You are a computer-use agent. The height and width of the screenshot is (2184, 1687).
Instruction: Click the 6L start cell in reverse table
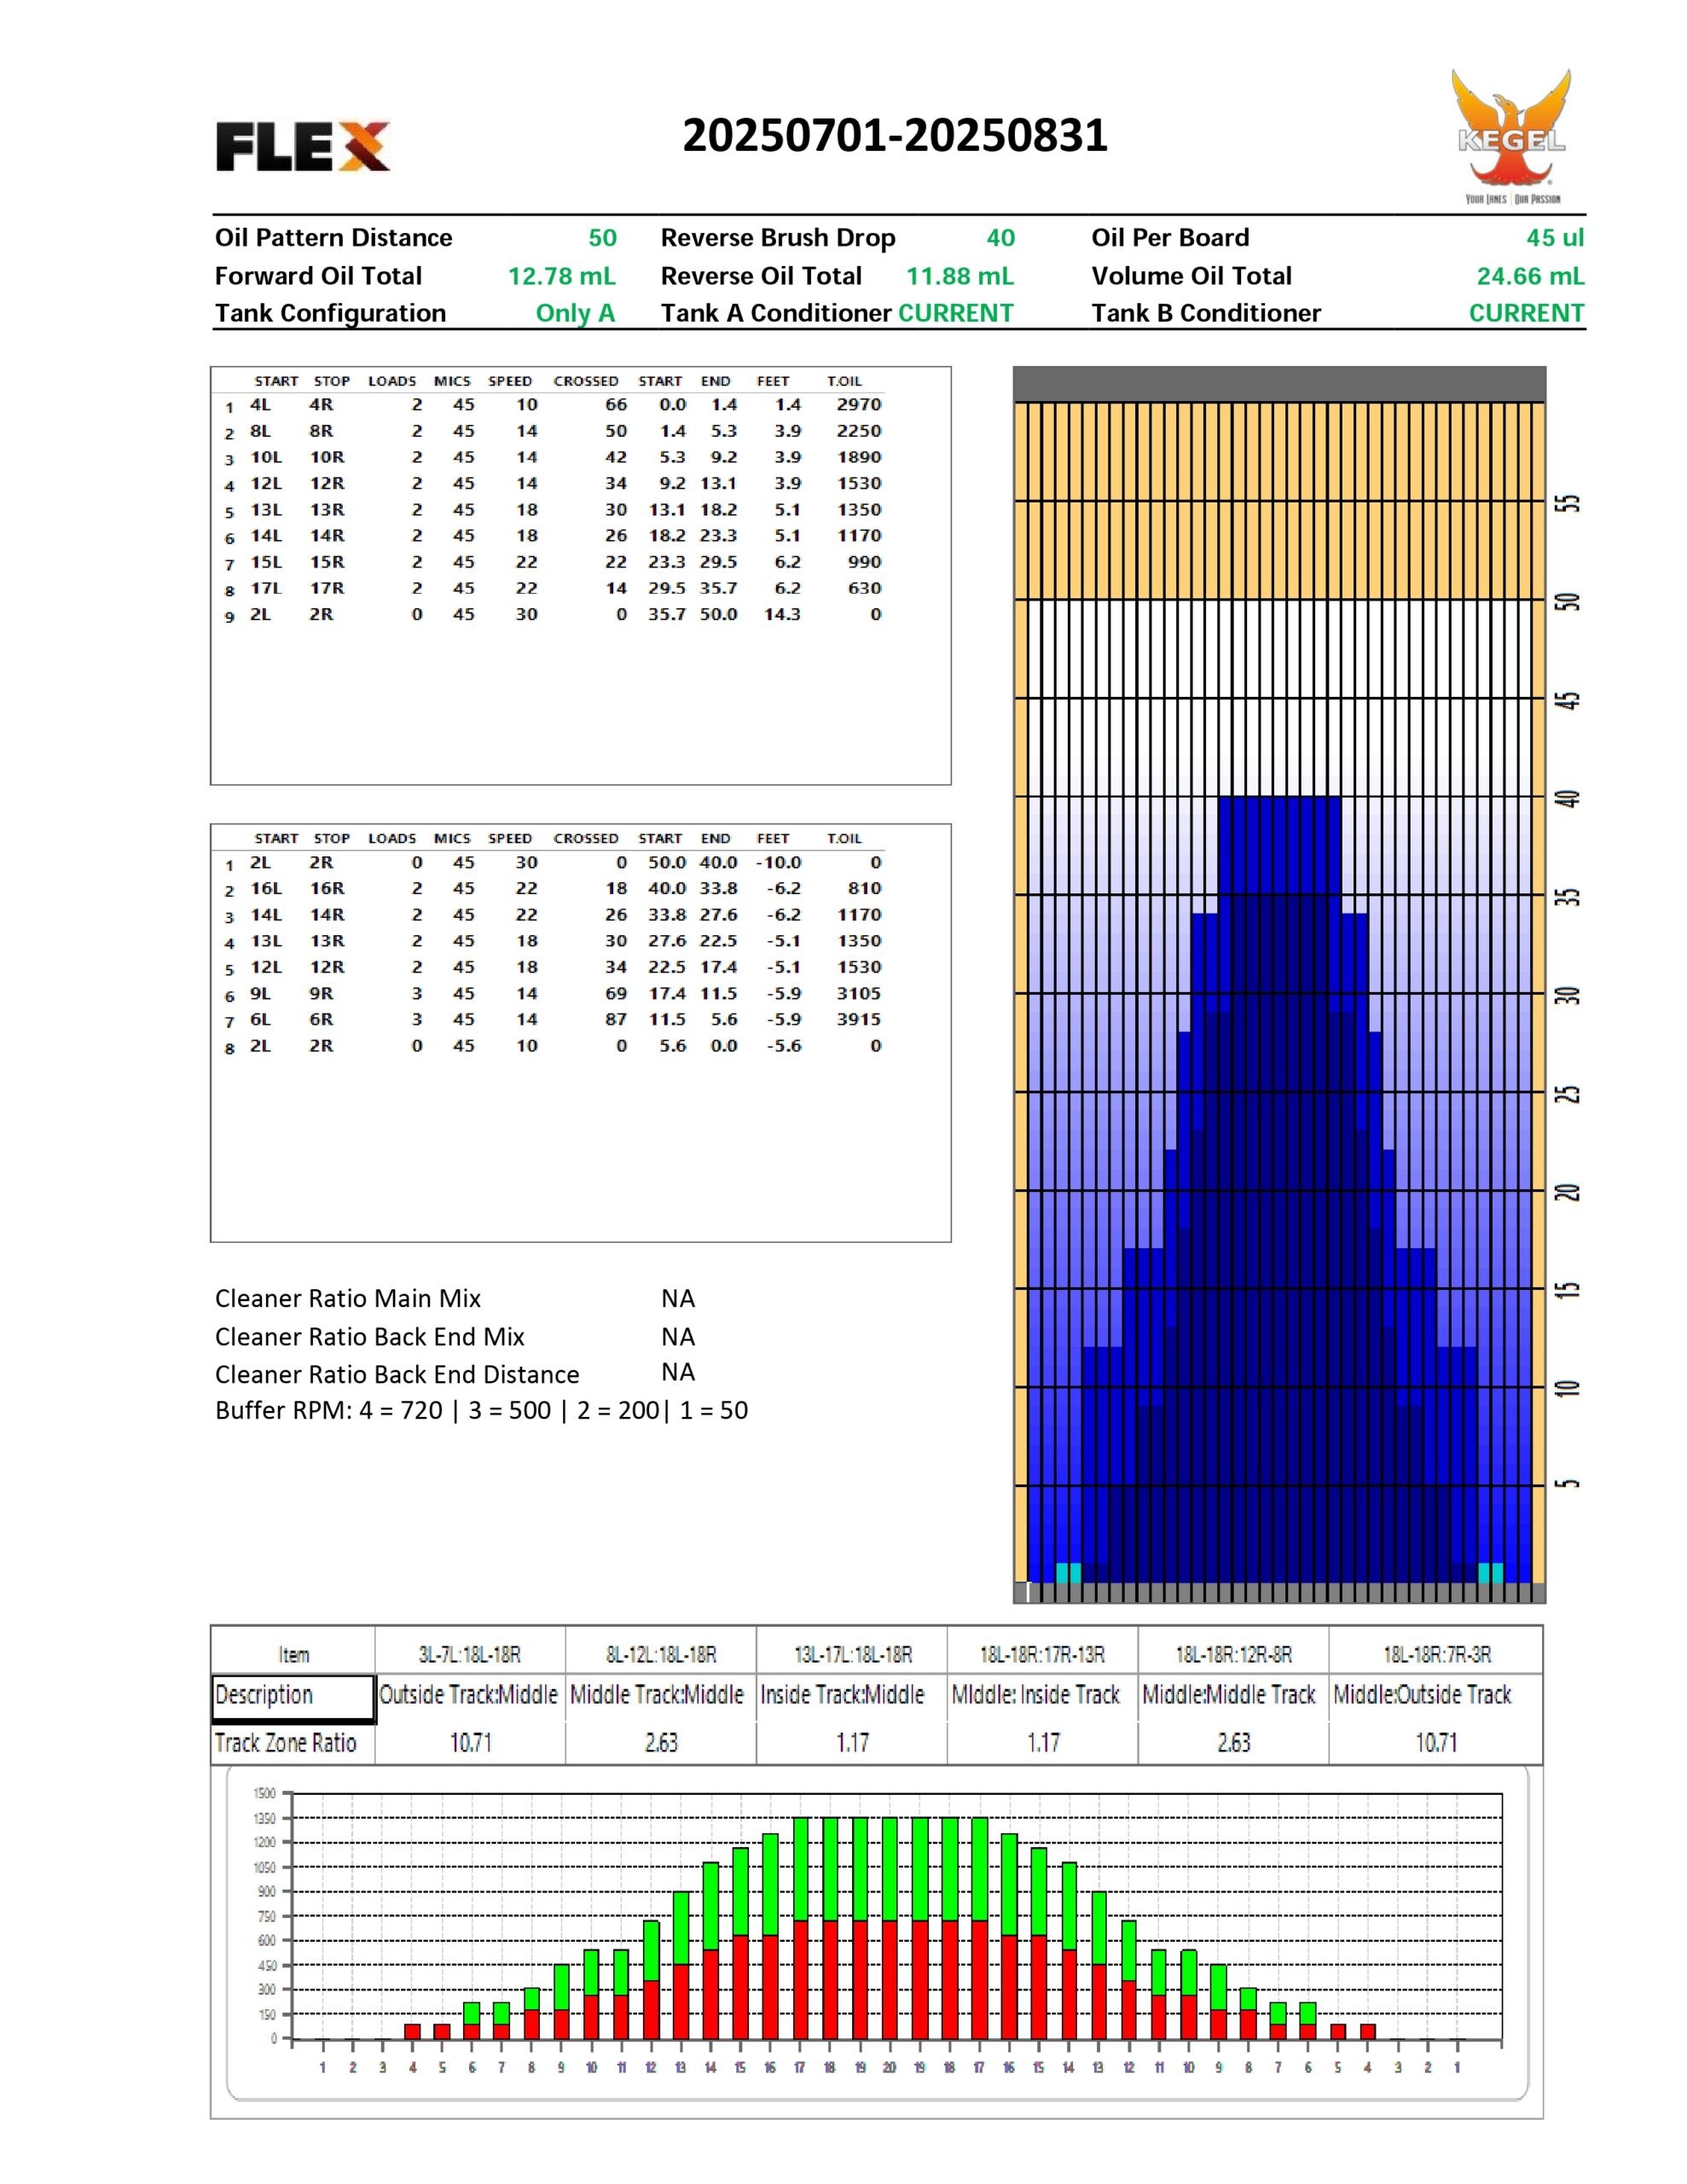(x=260, y=1019)
